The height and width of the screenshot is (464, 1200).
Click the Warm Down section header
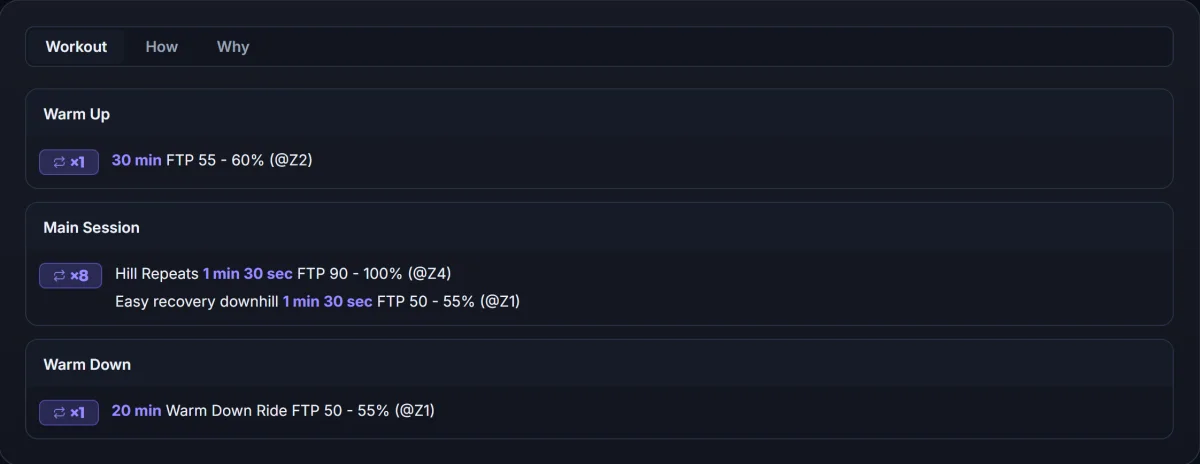[87, 365]
